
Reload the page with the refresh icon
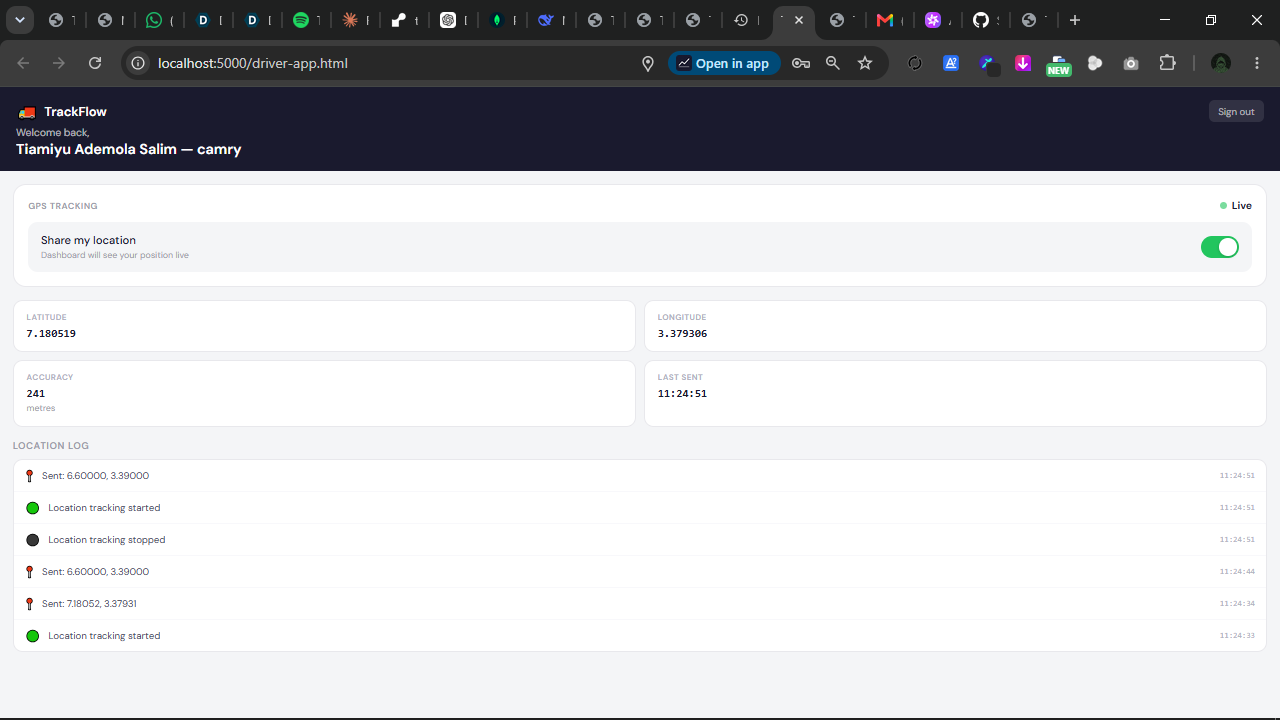(x=95, y=63)
